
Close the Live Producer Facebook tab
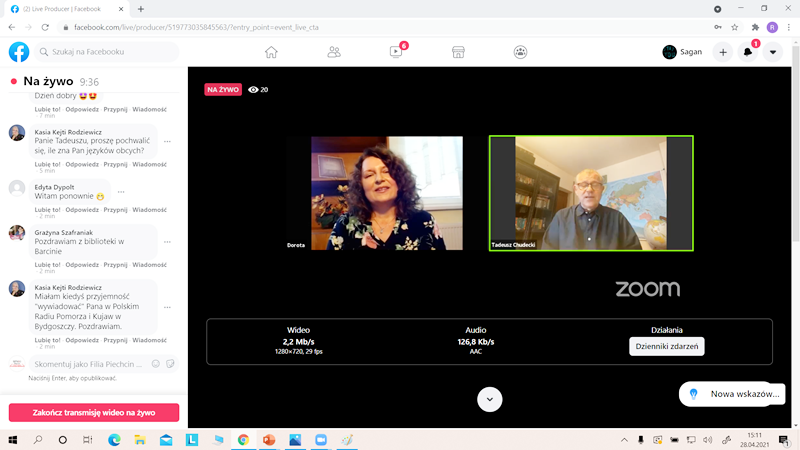pos(121,9)
